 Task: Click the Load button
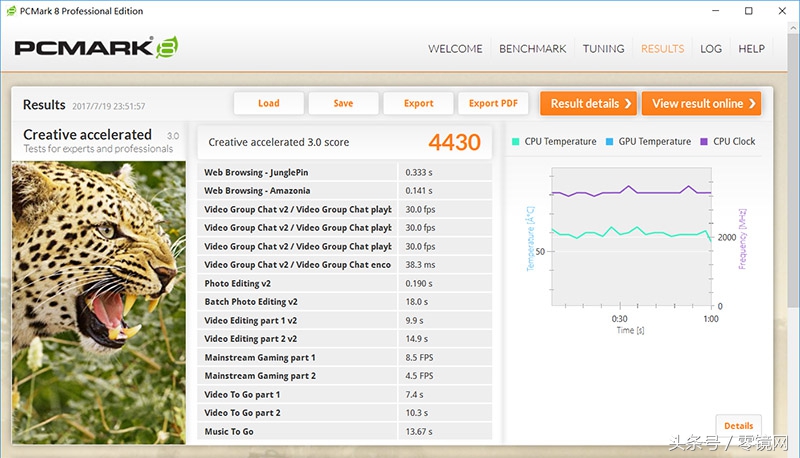[x=269, y=103]
